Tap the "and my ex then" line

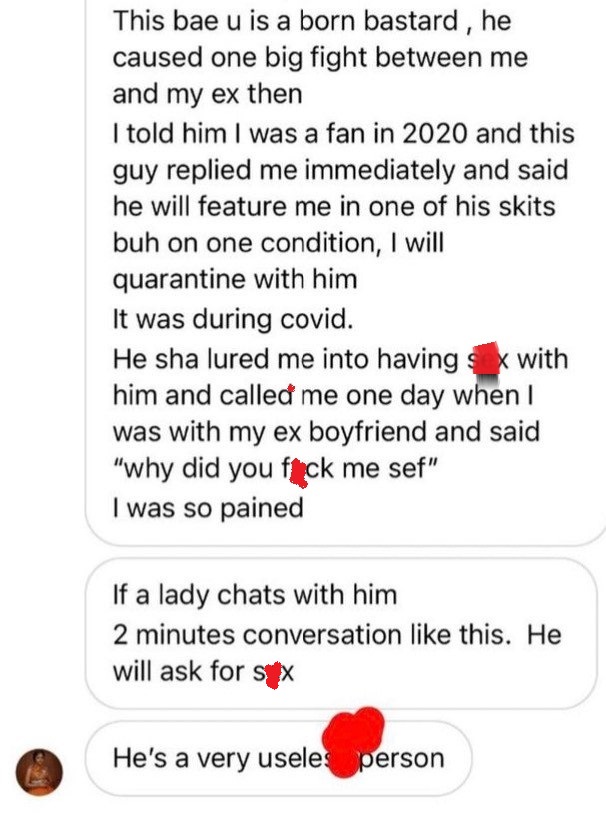[207, 94]
